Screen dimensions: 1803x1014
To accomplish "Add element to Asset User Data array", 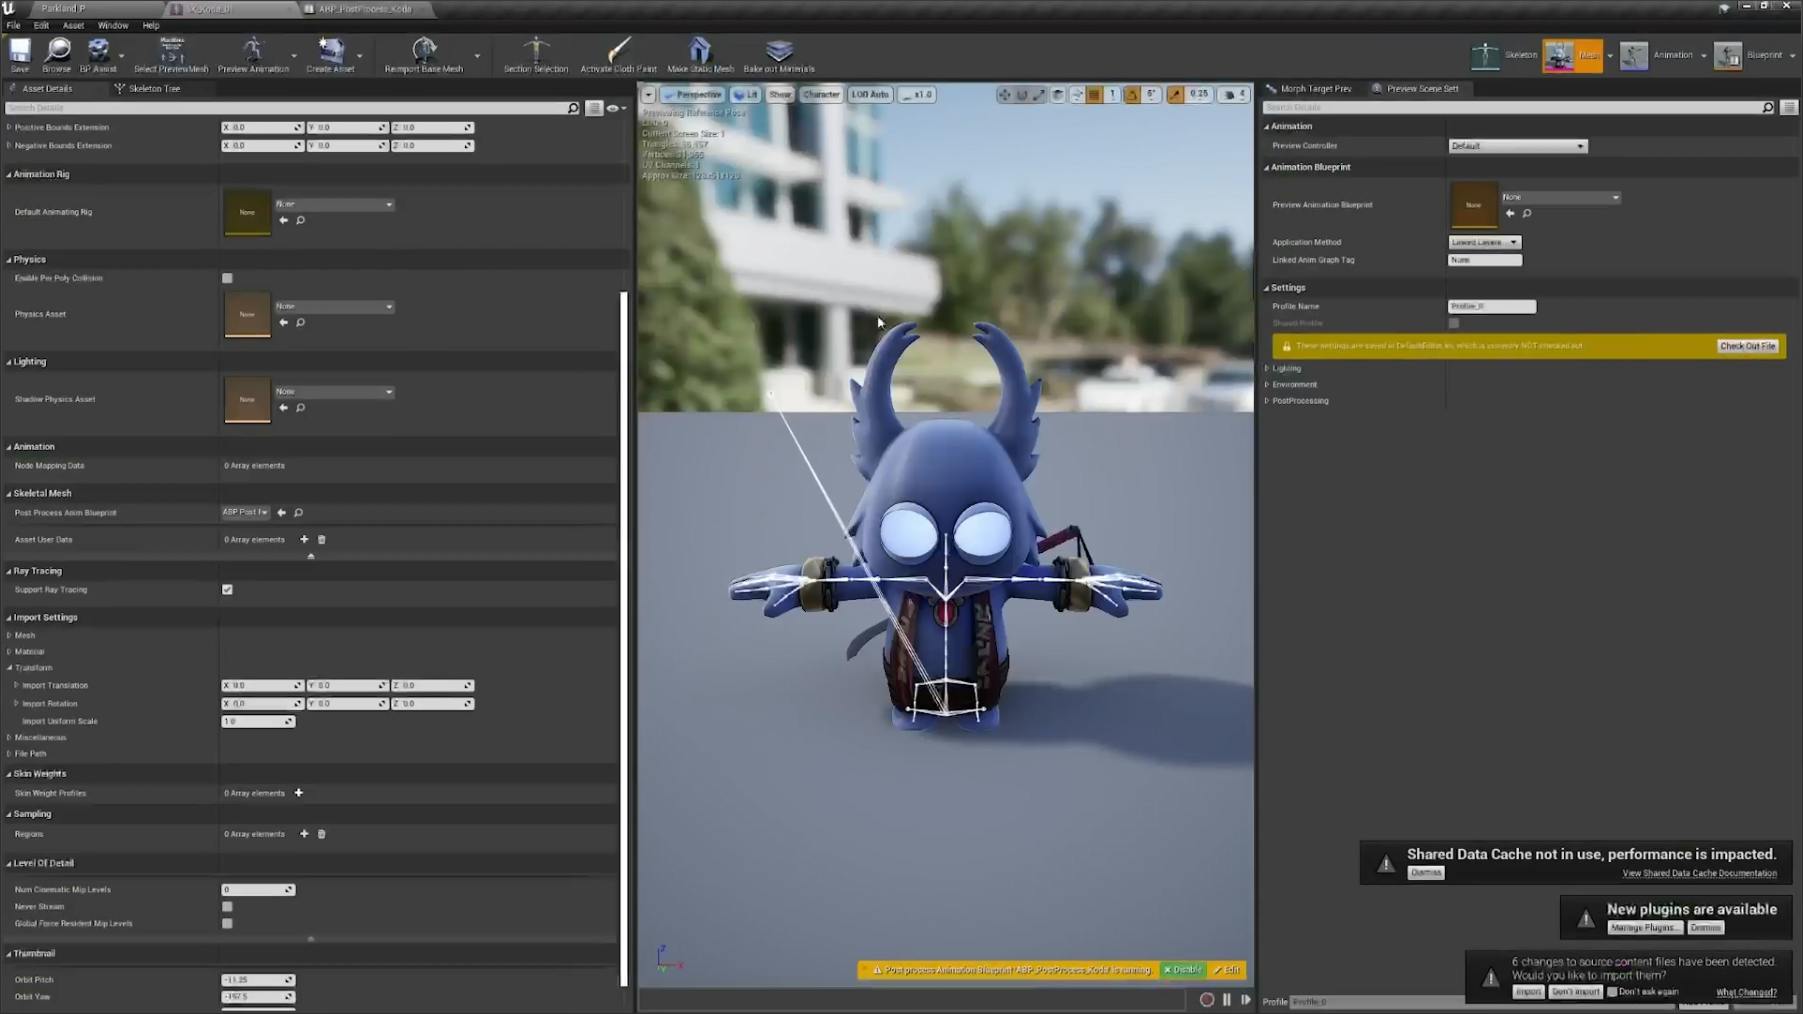I will click(304, 539).
